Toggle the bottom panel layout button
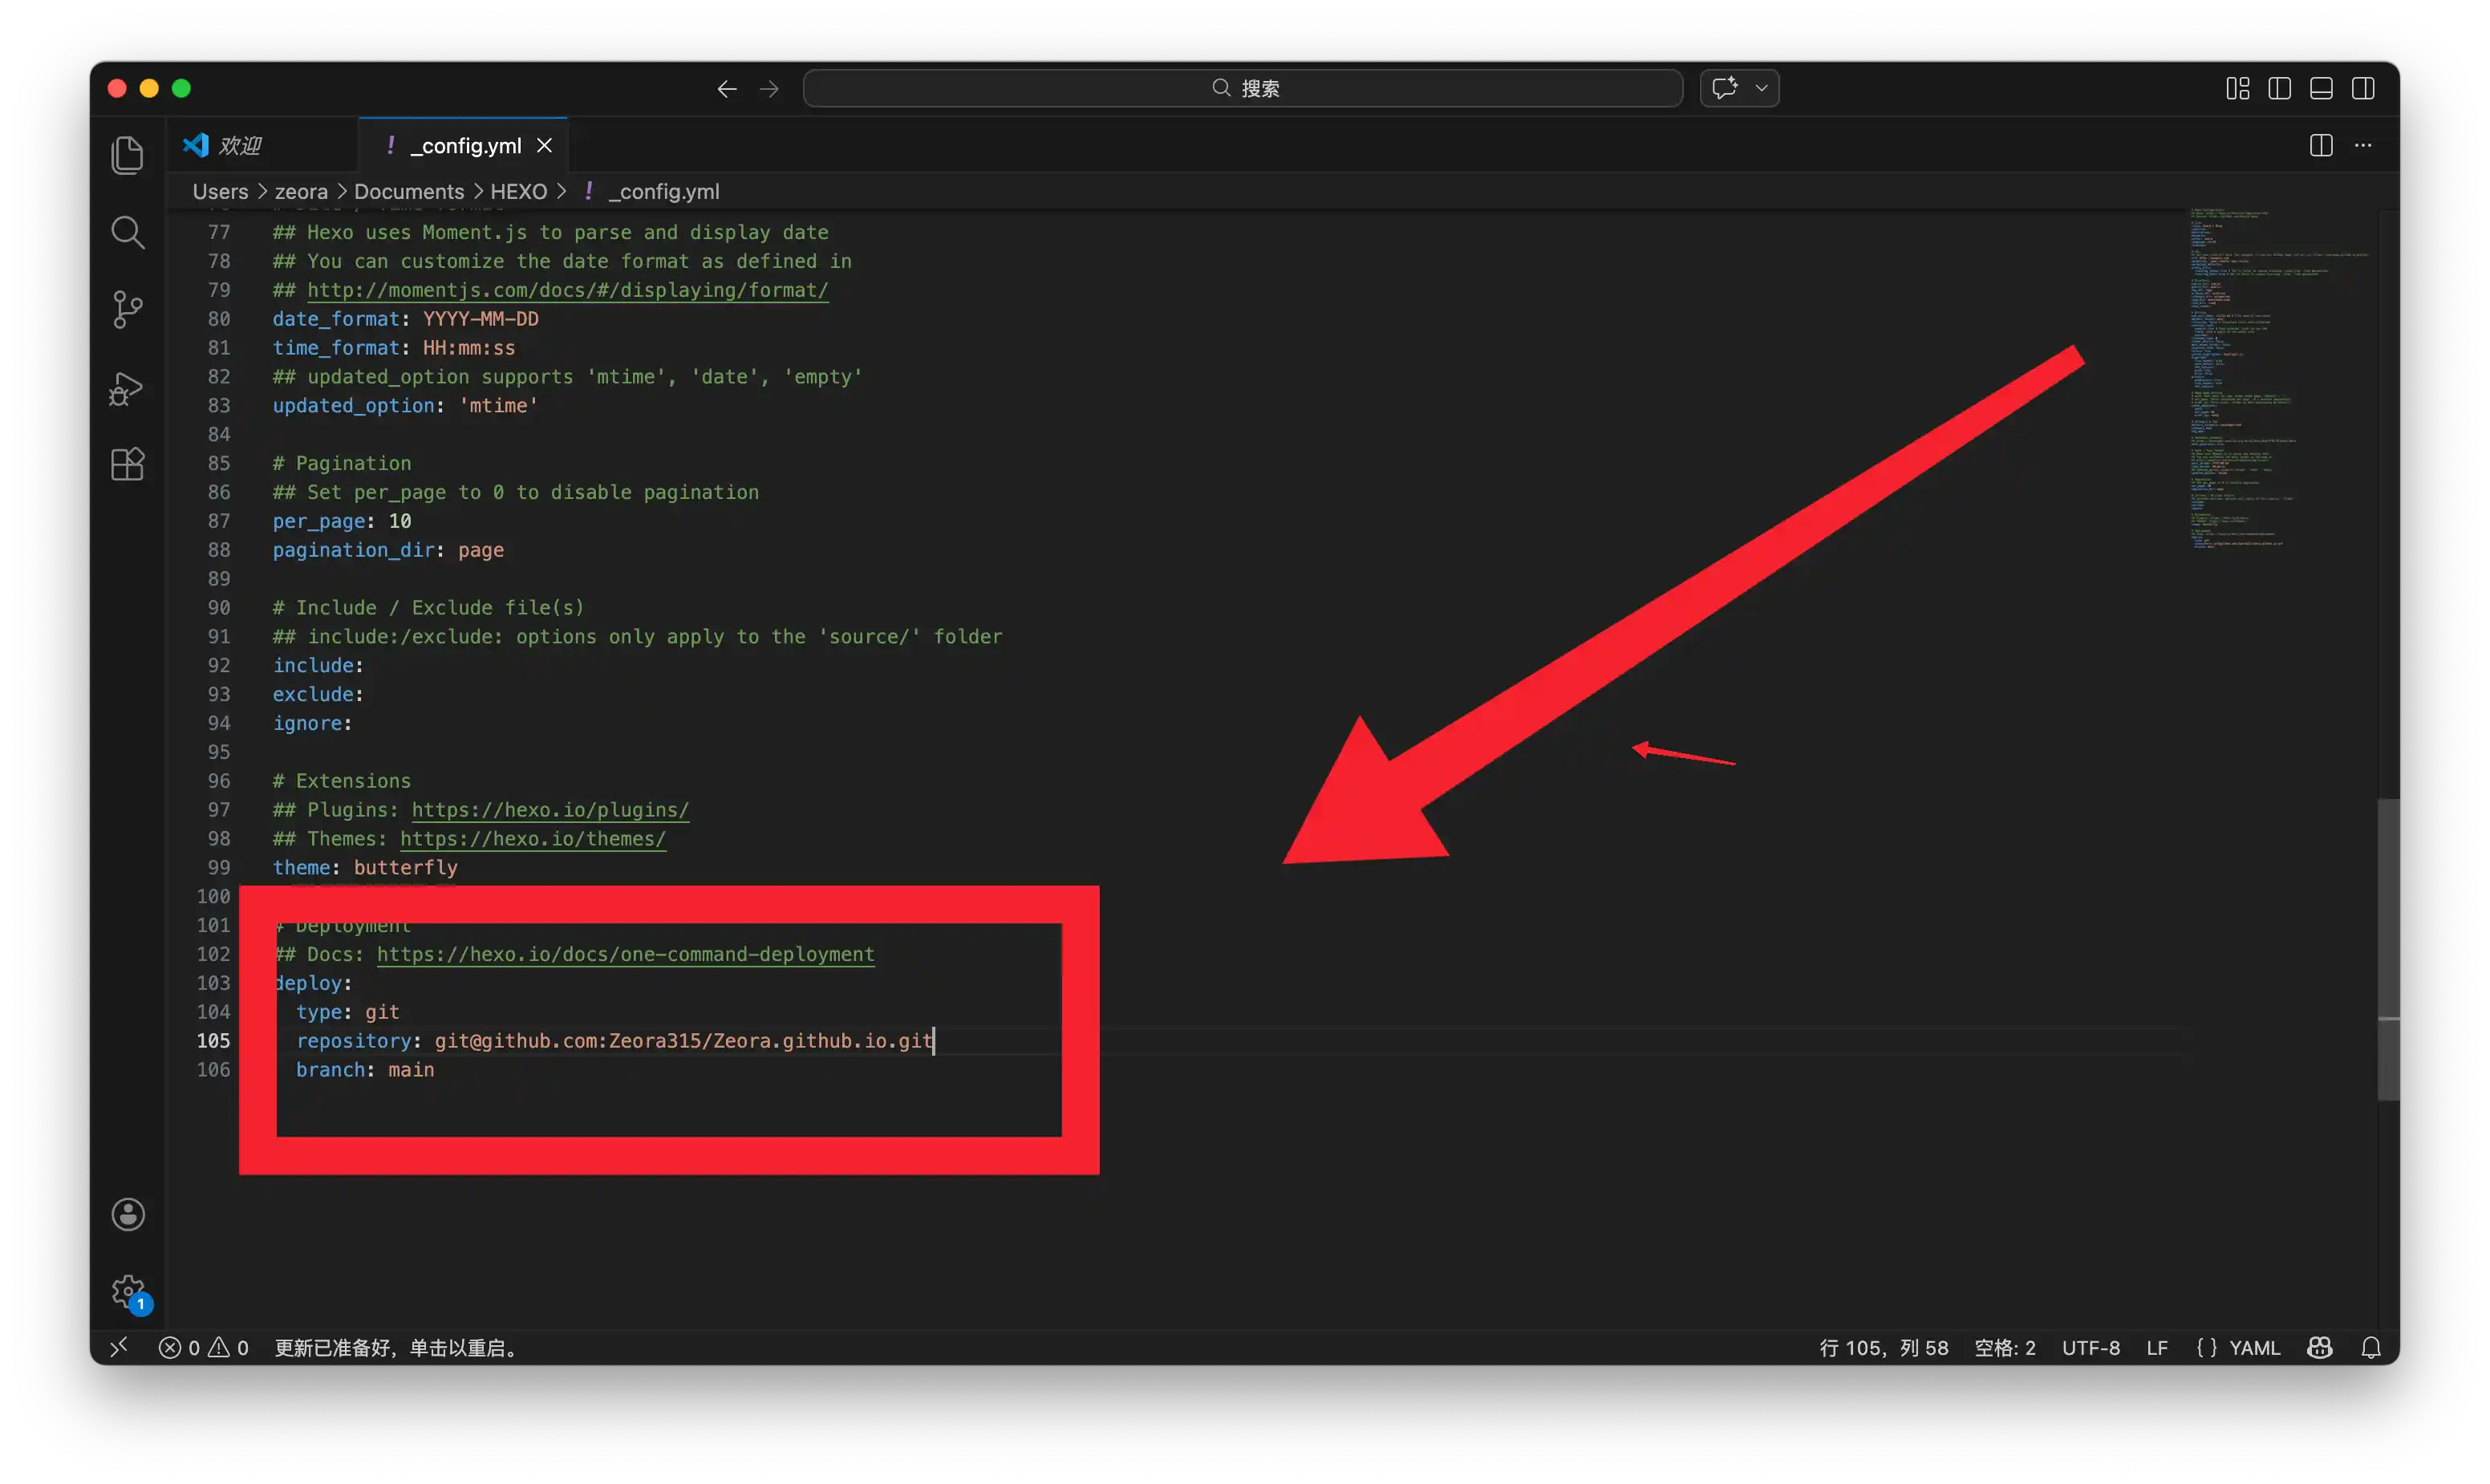 2321,88
